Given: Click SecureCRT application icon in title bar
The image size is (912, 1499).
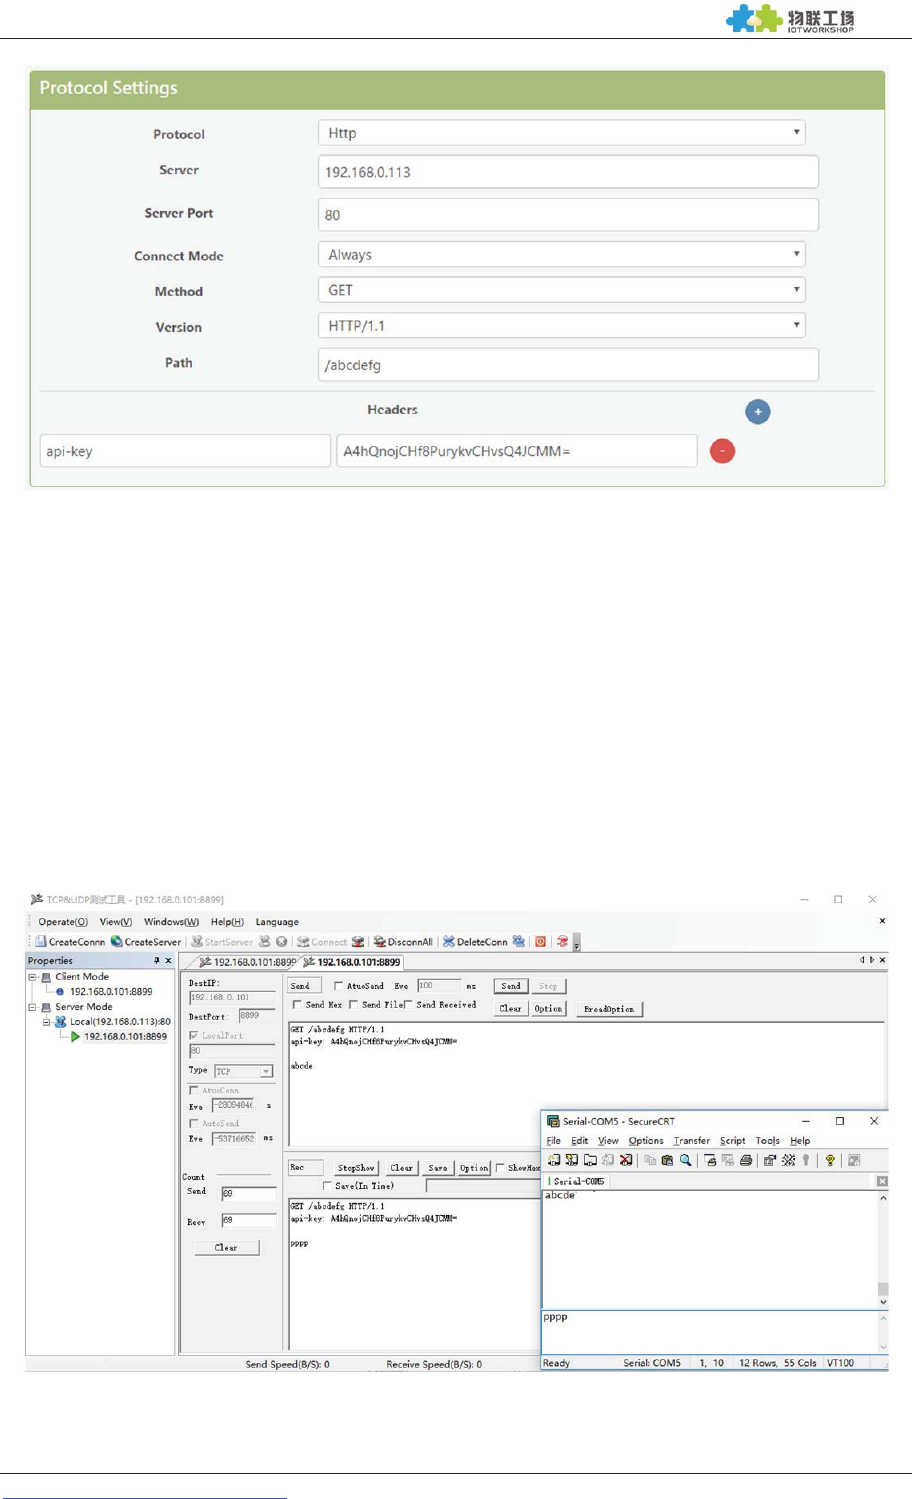Looking at the screenshot, I should (553, 1121).
